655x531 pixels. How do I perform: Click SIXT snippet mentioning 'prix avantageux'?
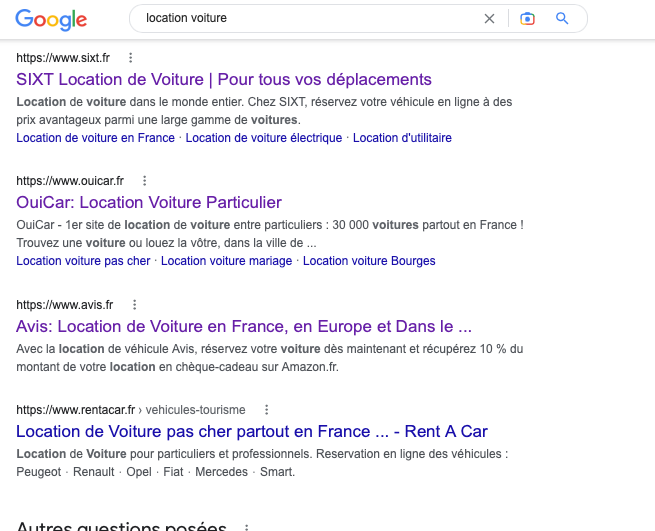tap(264, 111)
